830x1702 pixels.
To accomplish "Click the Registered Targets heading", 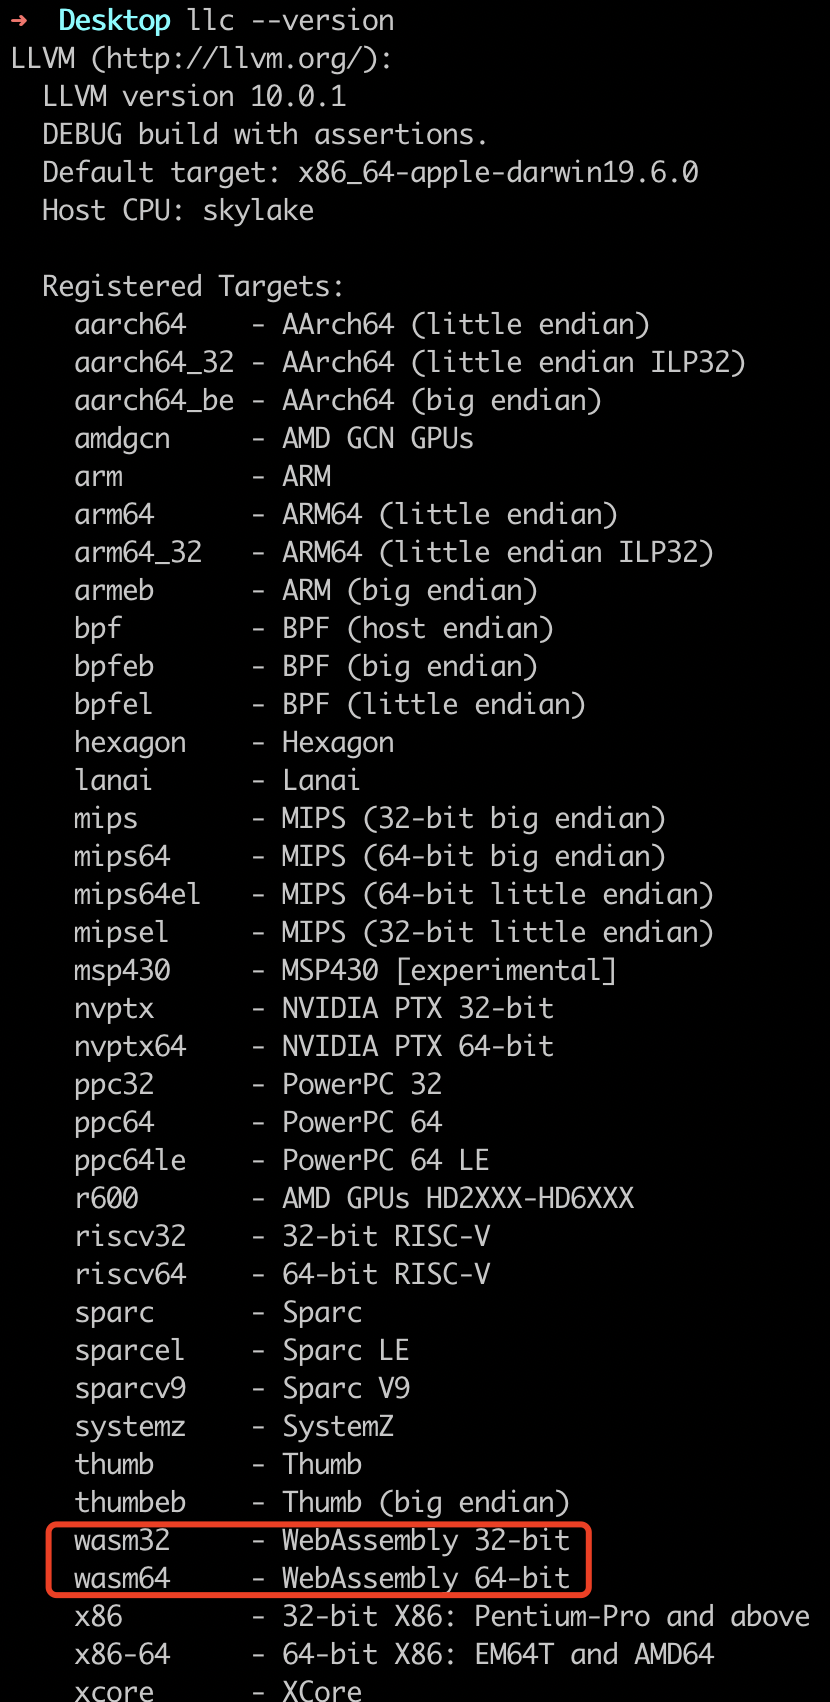I will pos(193,286).
